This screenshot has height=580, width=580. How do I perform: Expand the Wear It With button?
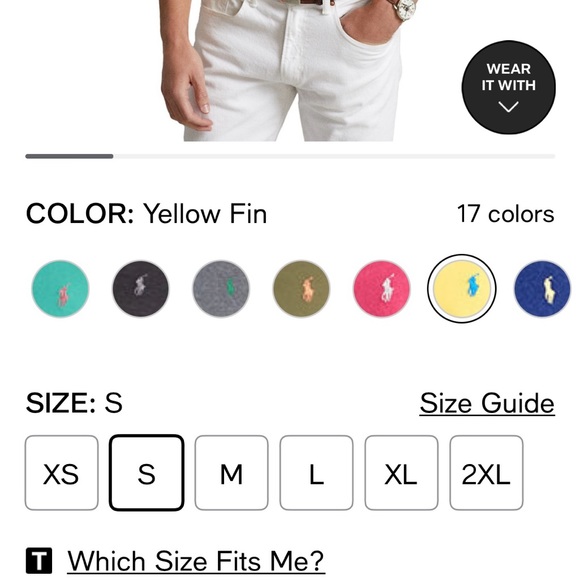tap(509, 87)
